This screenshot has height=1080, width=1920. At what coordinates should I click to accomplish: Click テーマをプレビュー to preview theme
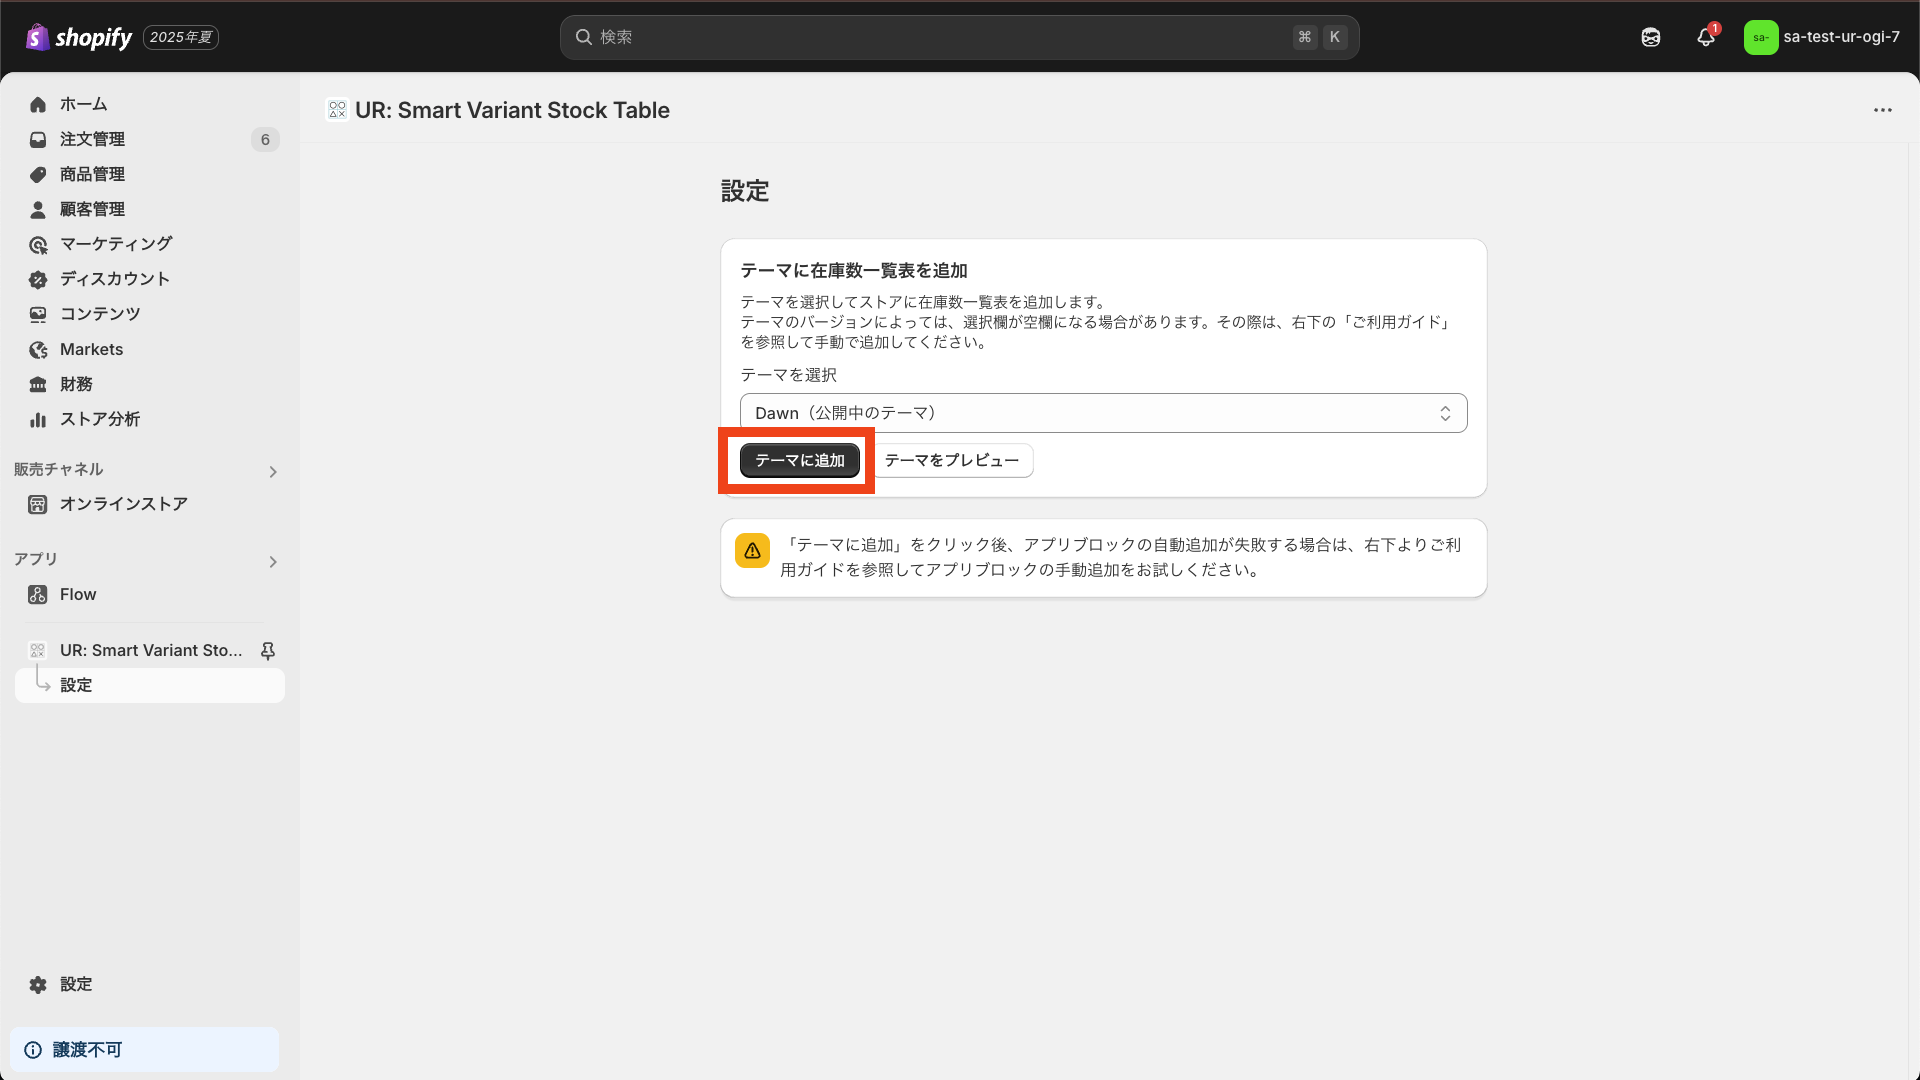pos(953,460)
